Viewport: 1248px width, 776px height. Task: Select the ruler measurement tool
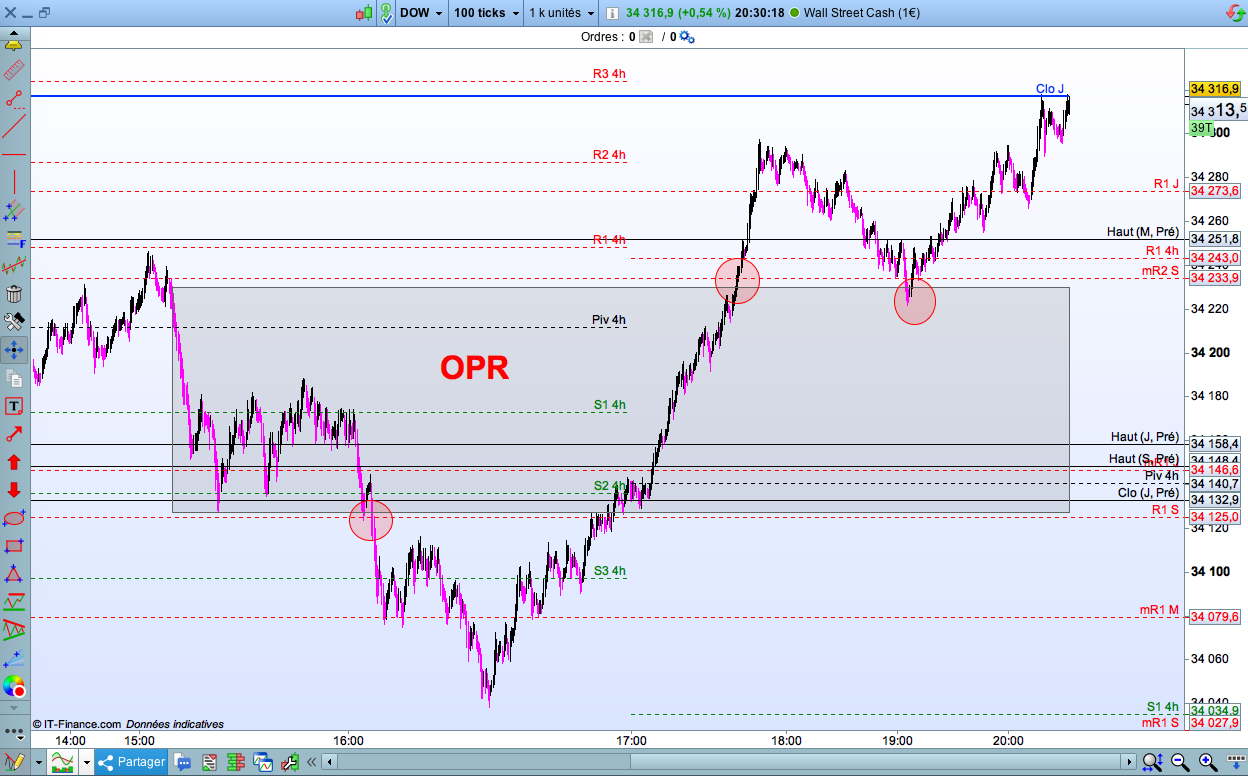[14, 71]
